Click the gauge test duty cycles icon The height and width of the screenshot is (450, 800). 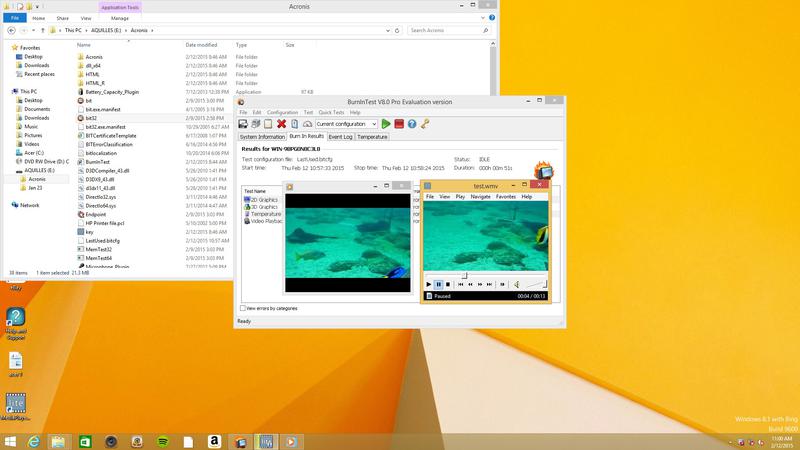[x=307, y=124]
